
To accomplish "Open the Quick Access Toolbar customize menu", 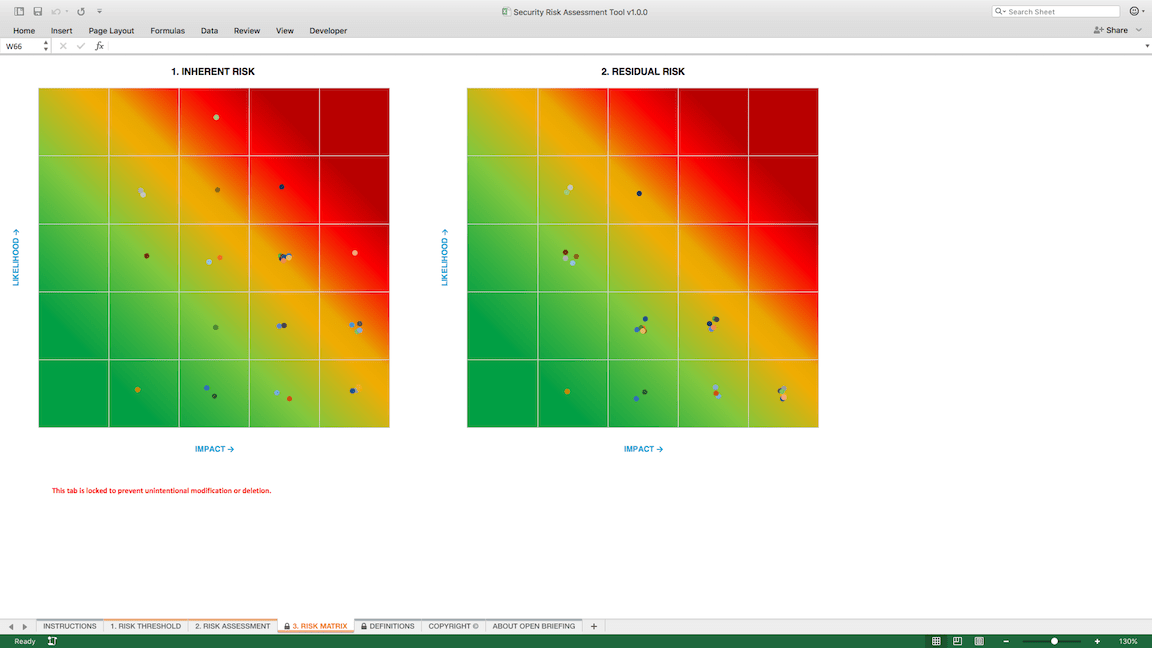I will pos(99,11).
